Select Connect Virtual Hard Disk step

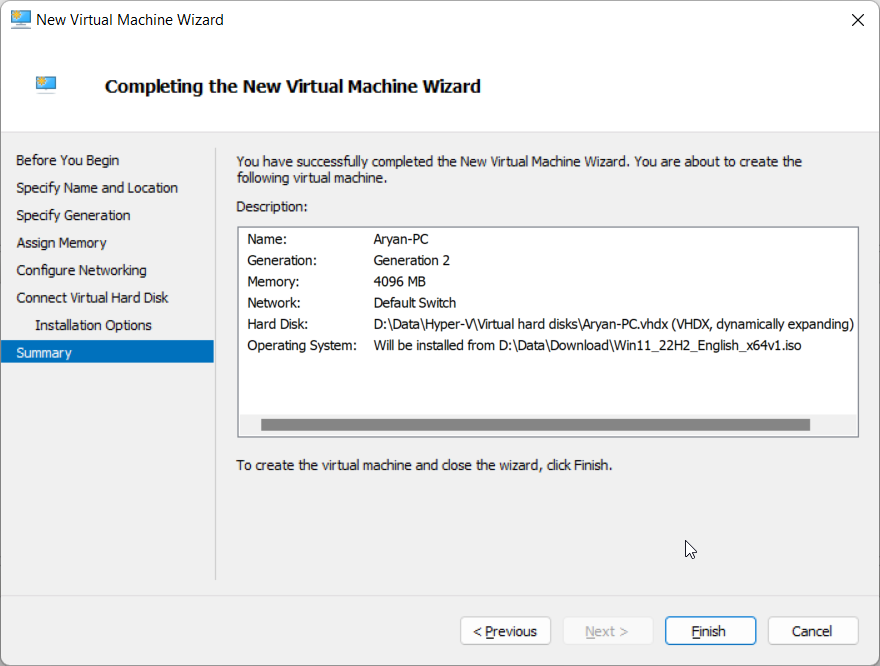pyautogui.click(x=92, y=297)
